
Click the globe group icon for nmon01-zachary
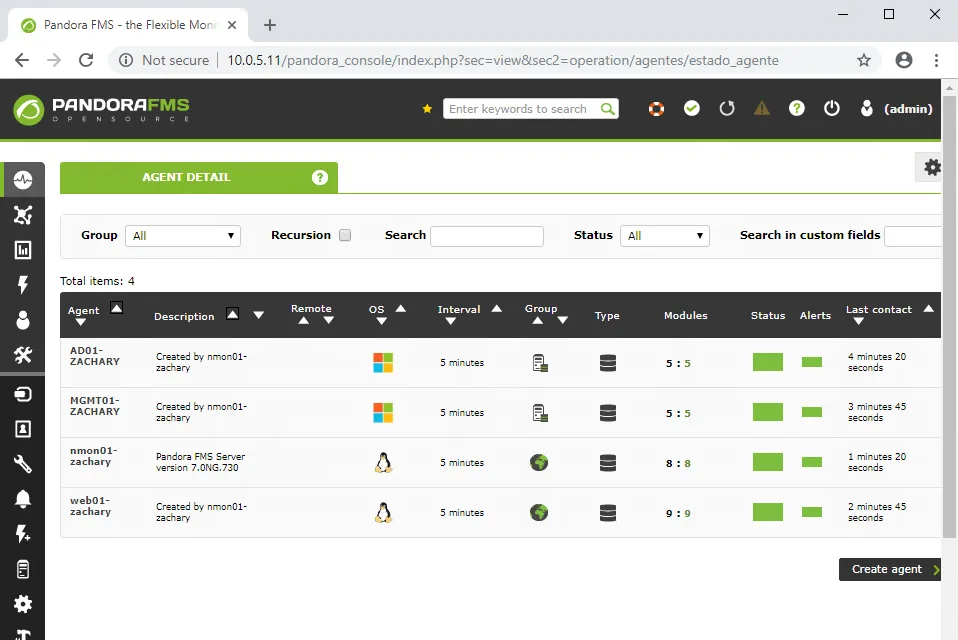click(539, 463)
